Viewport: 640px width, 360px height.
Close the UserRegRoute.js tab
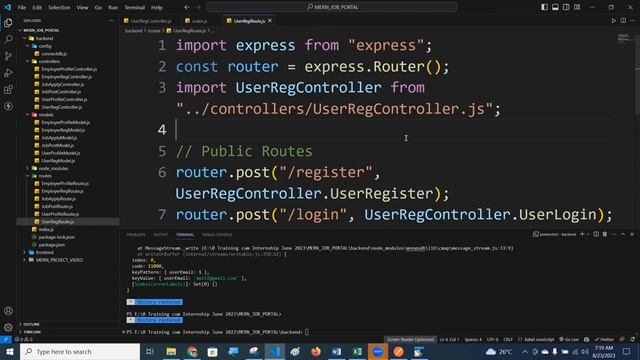[270, 20]
